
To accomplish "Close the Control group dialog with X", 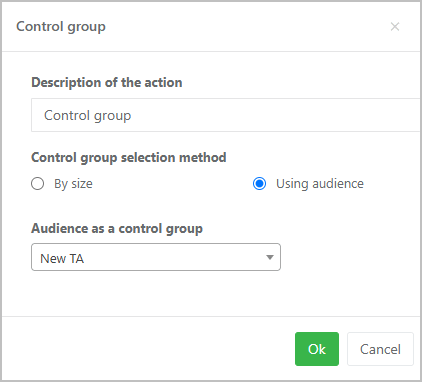I will click(395, 26).
